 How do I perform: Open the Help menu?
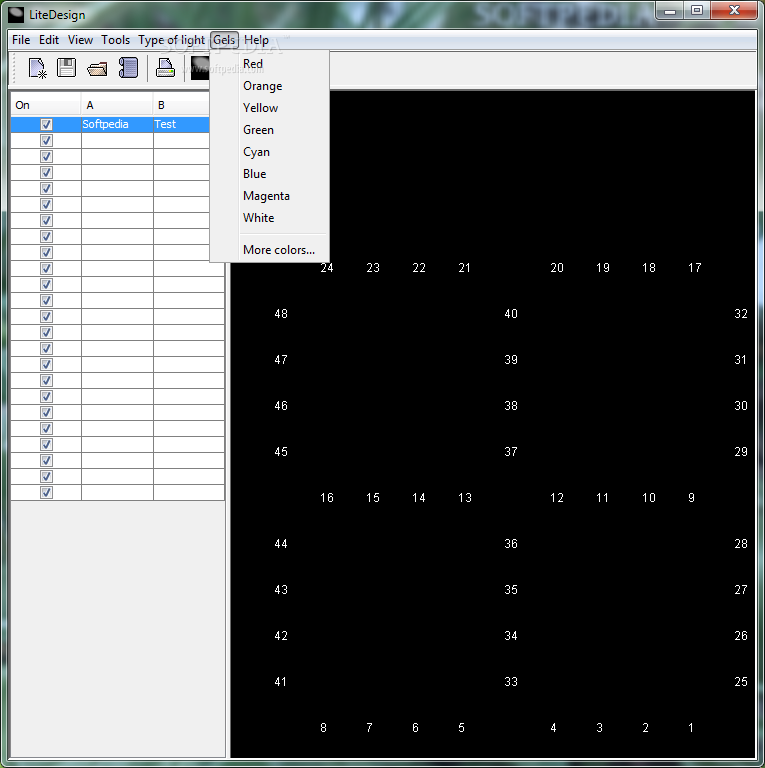tap(256, 40)
